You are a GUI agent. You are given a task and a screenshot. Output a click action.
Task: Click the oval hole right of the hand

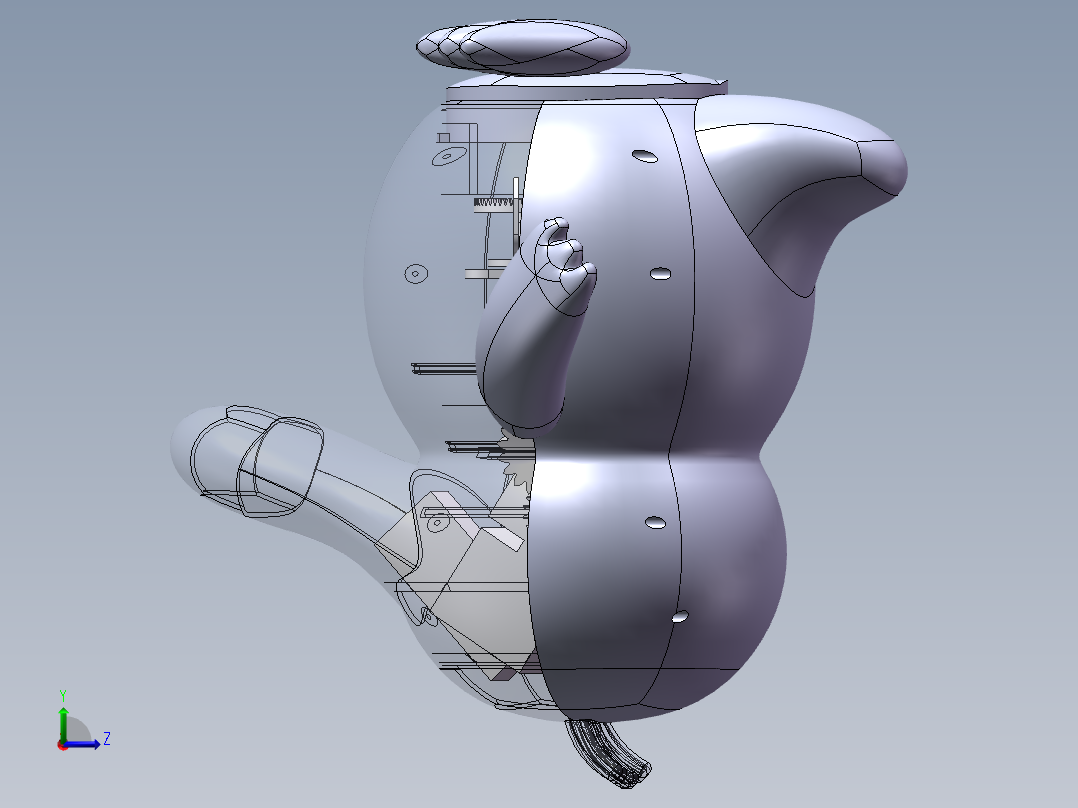point(659,273)
